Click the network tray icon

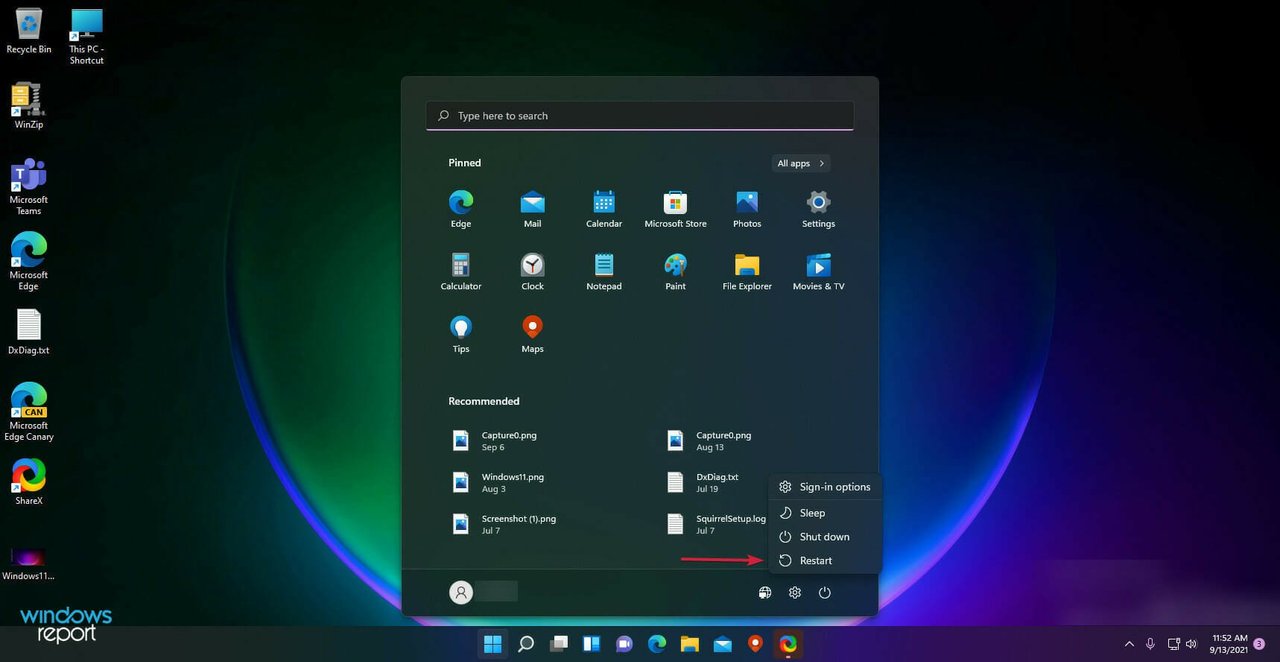pos(1173,644)
